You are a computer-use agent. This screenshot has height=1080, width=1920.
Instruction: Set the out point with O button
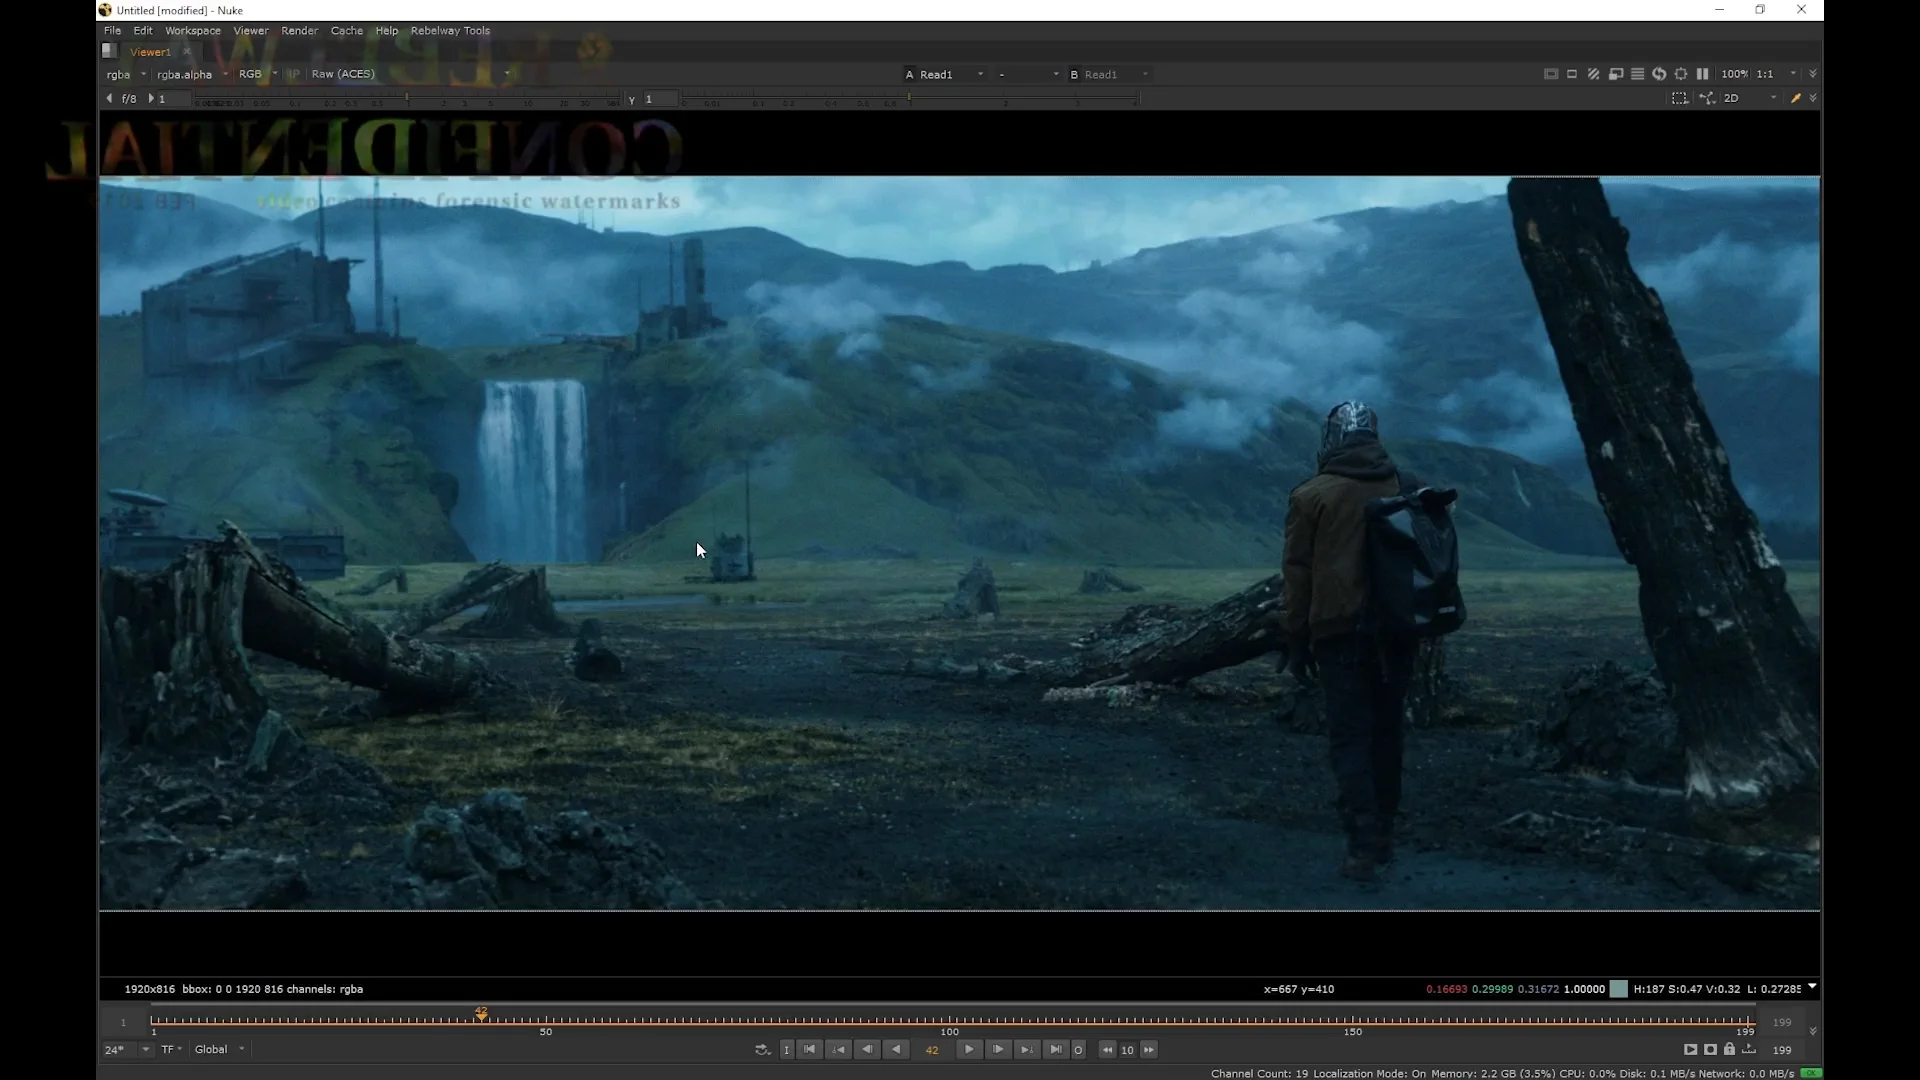coord(1078,1050)
